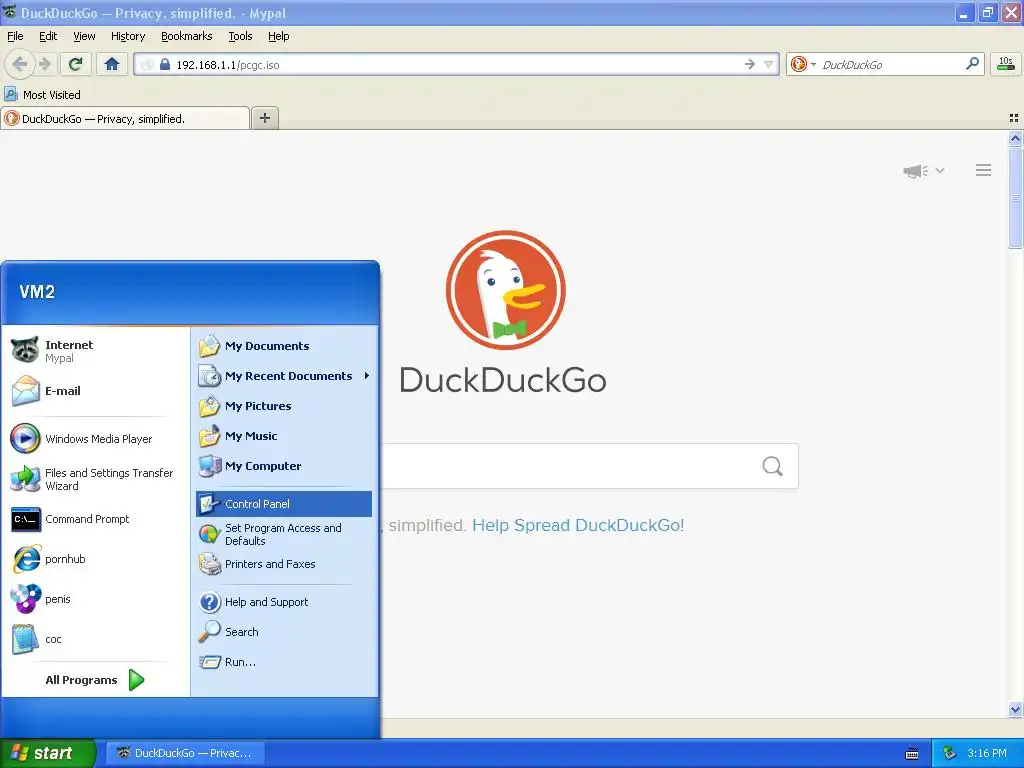Go to the Home page icon
This screenshot has width=1024, height=768.
[112, 64]
